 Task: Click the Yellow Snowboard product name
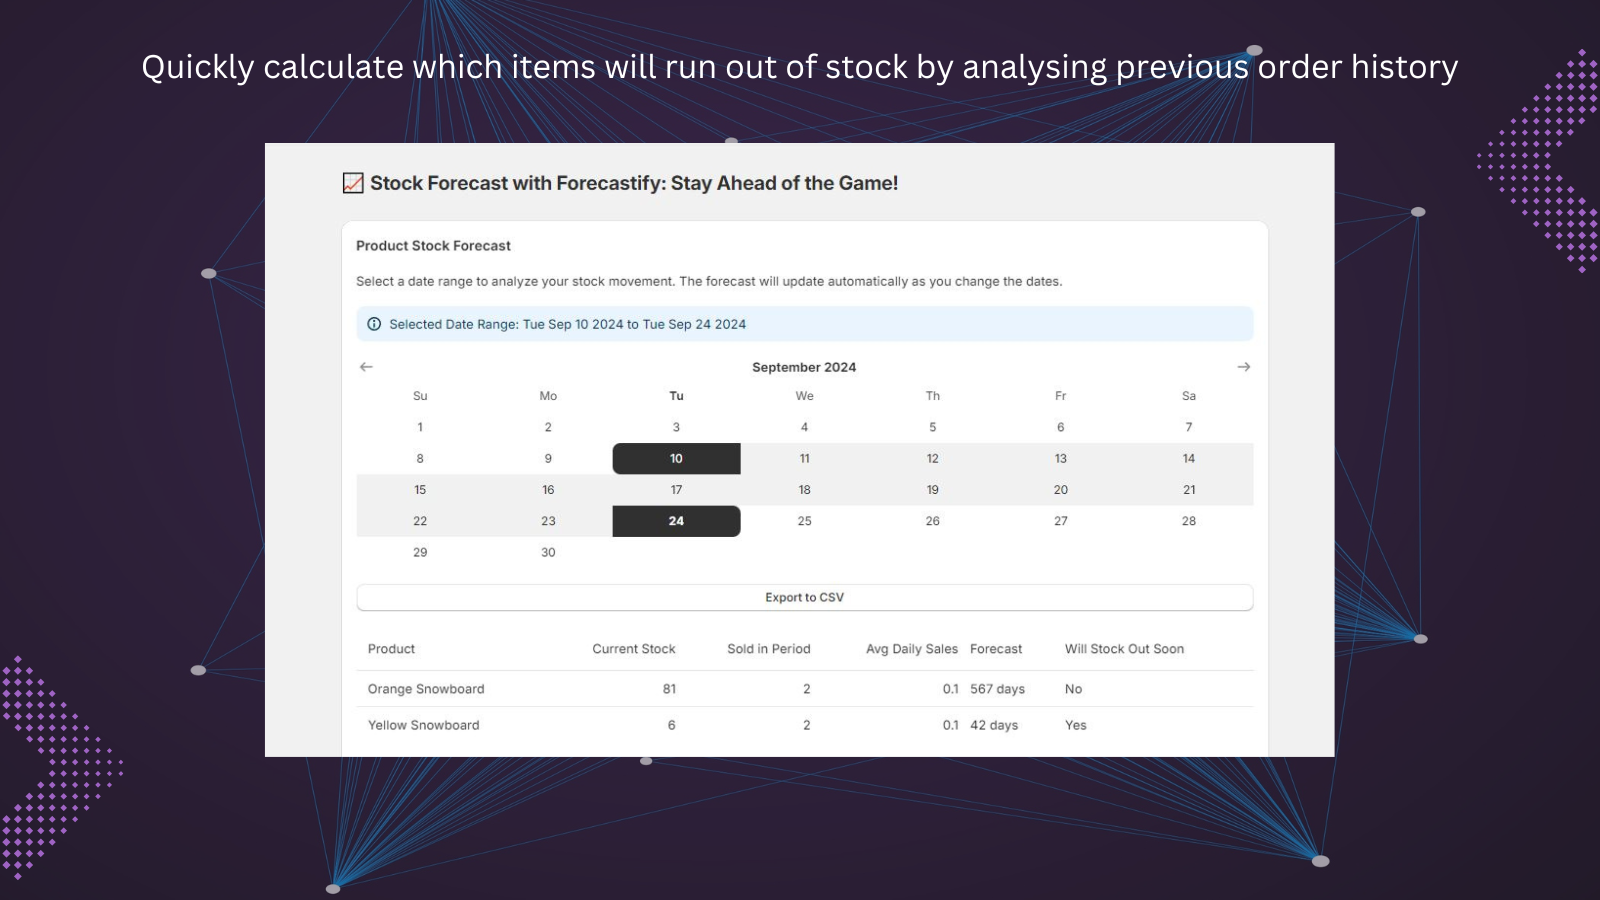[423, 725]
